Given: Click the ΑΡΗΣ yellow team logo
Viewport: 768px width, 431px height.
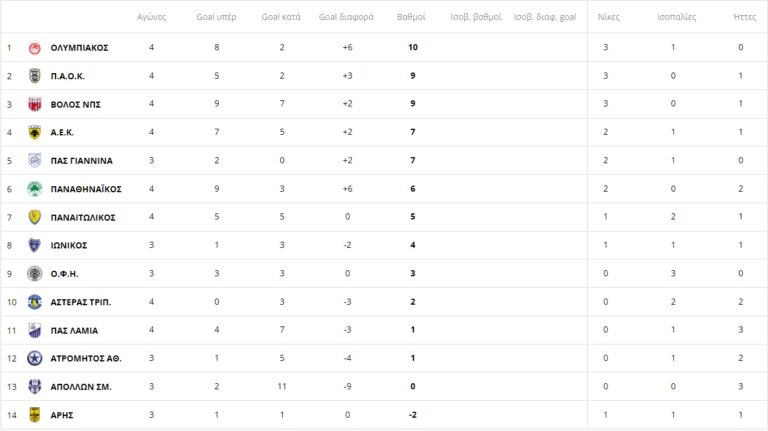Looking at the screenshot, I should click(x=34, y=415).
